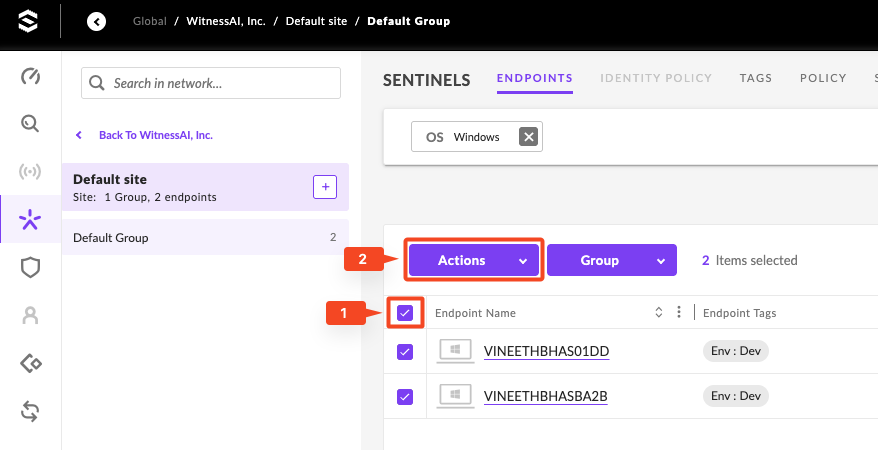Image resolution: width=878 pixels, height=450 pixels.
Task: Open the Actions dropdown
Action: [474, 260]
